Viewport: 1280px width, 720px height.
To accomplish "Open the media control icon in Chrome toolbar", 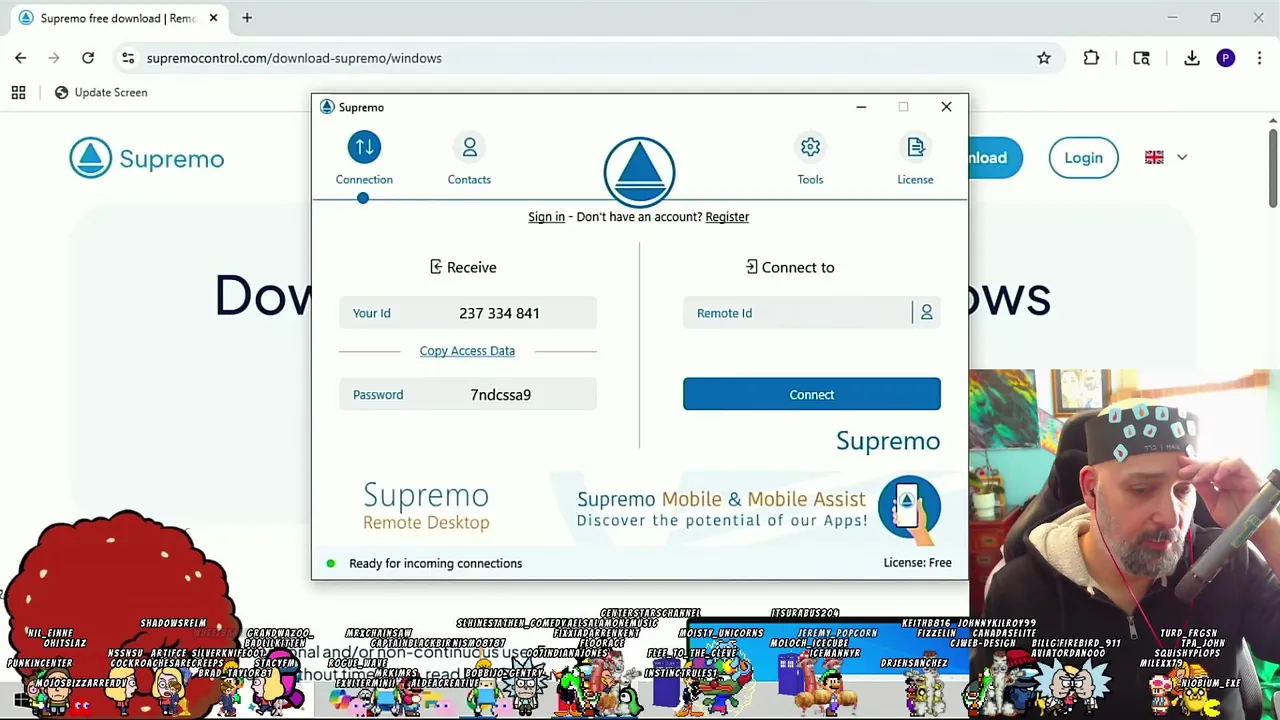I will coord(1141,58).
